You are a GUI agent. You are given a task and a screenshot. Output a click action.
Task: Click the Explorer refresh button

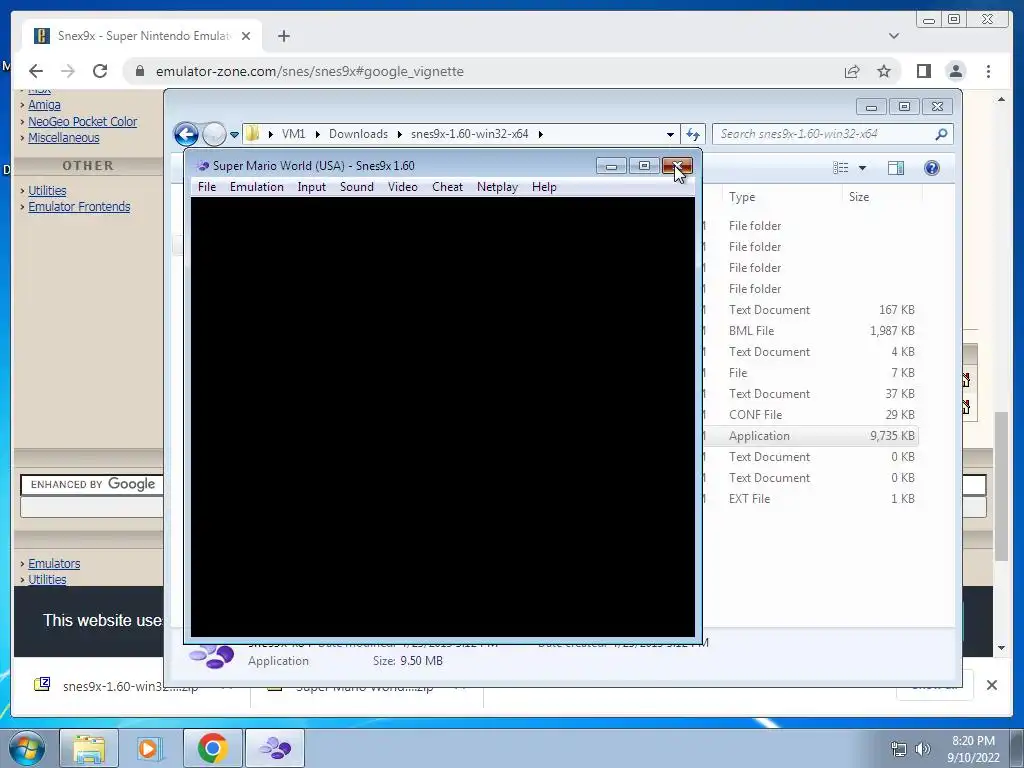(692, 135)
